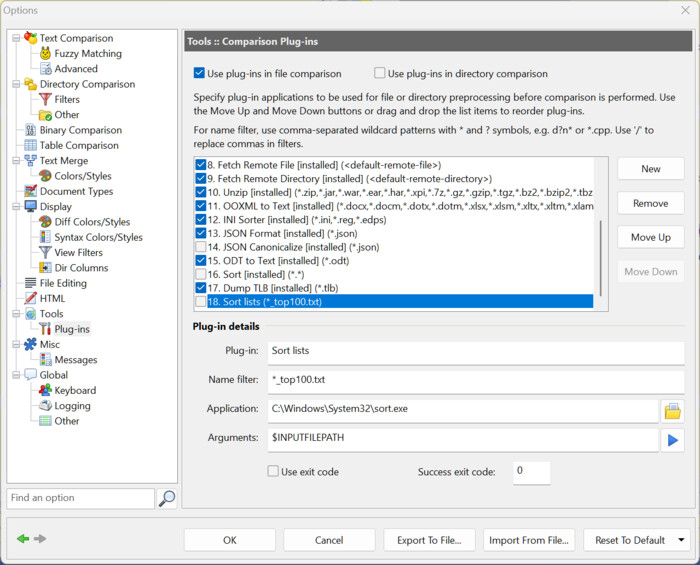Click the Binary Comparison icon
Screen dimensions: 700x565
click(x=30, y=130)
